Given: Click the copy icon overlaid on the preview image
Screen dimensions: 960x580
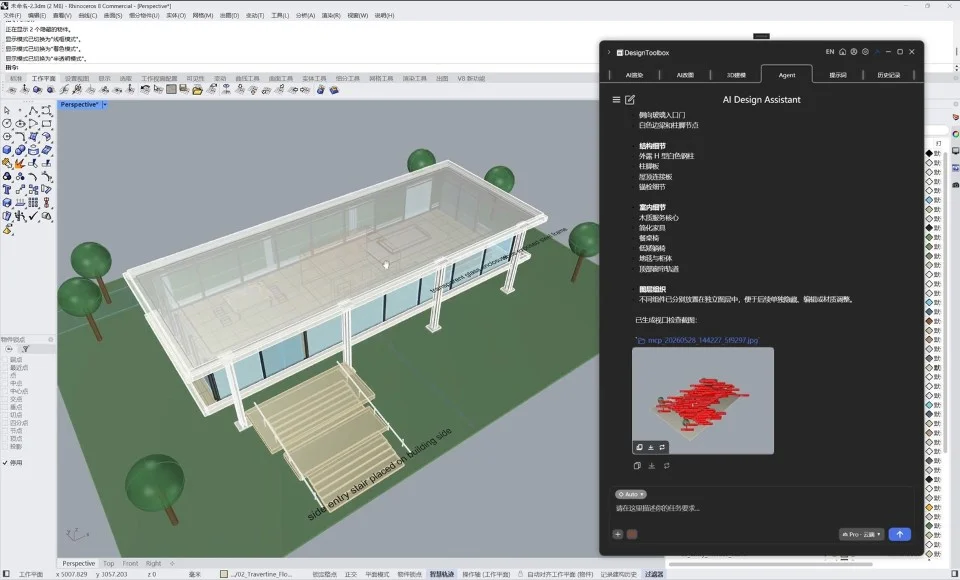Looking at the screenshot, I should tap(639, 447).
